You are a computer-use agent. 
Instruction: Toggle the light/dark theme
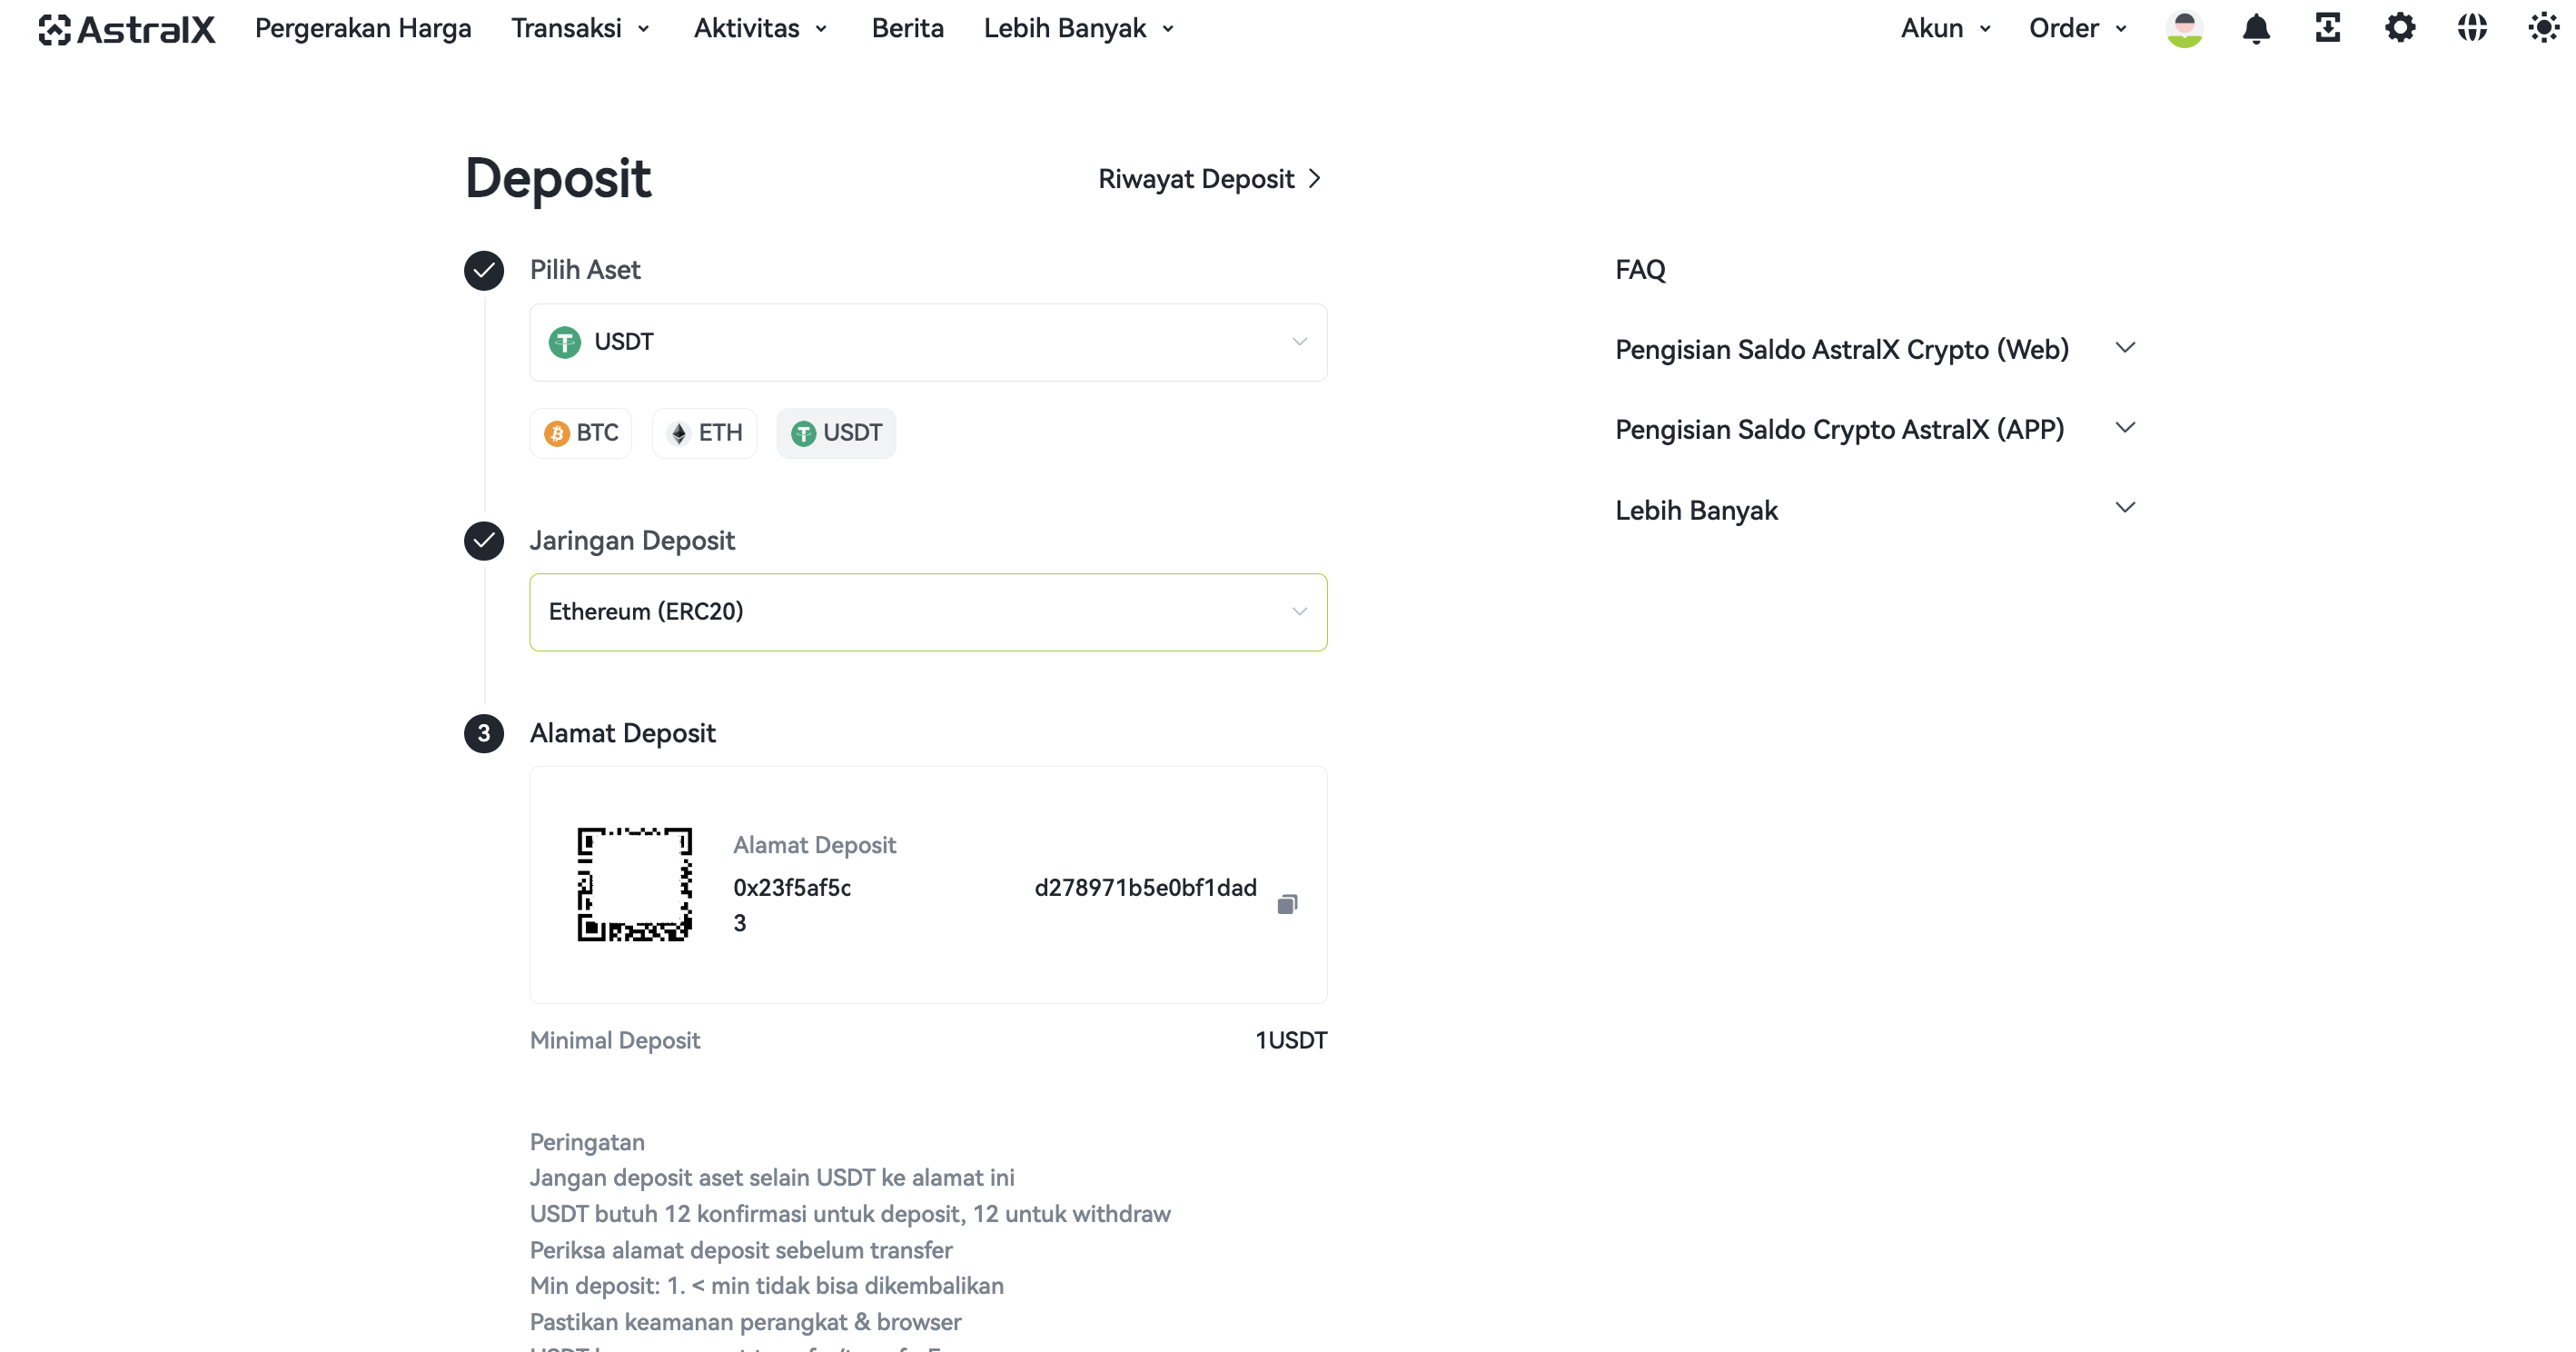[2543, 29]
